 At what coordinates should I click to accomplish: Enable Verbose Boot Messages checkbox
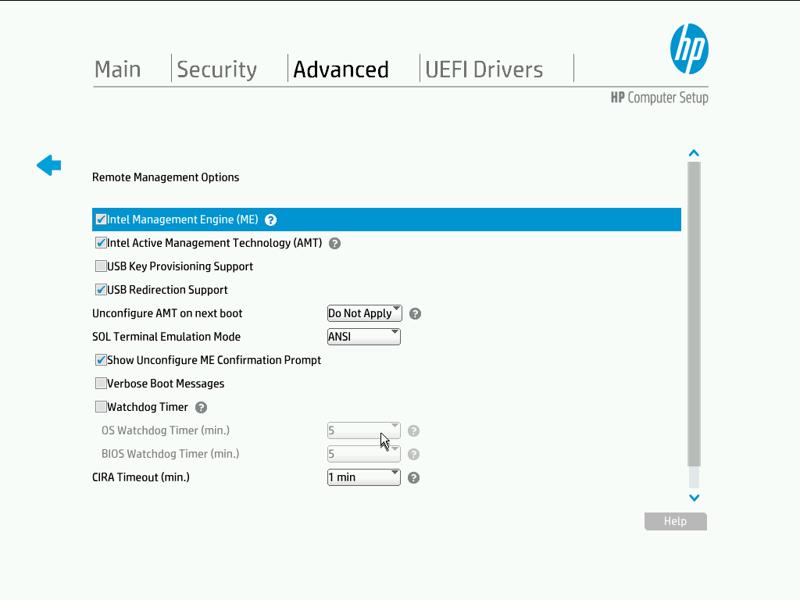101,384
